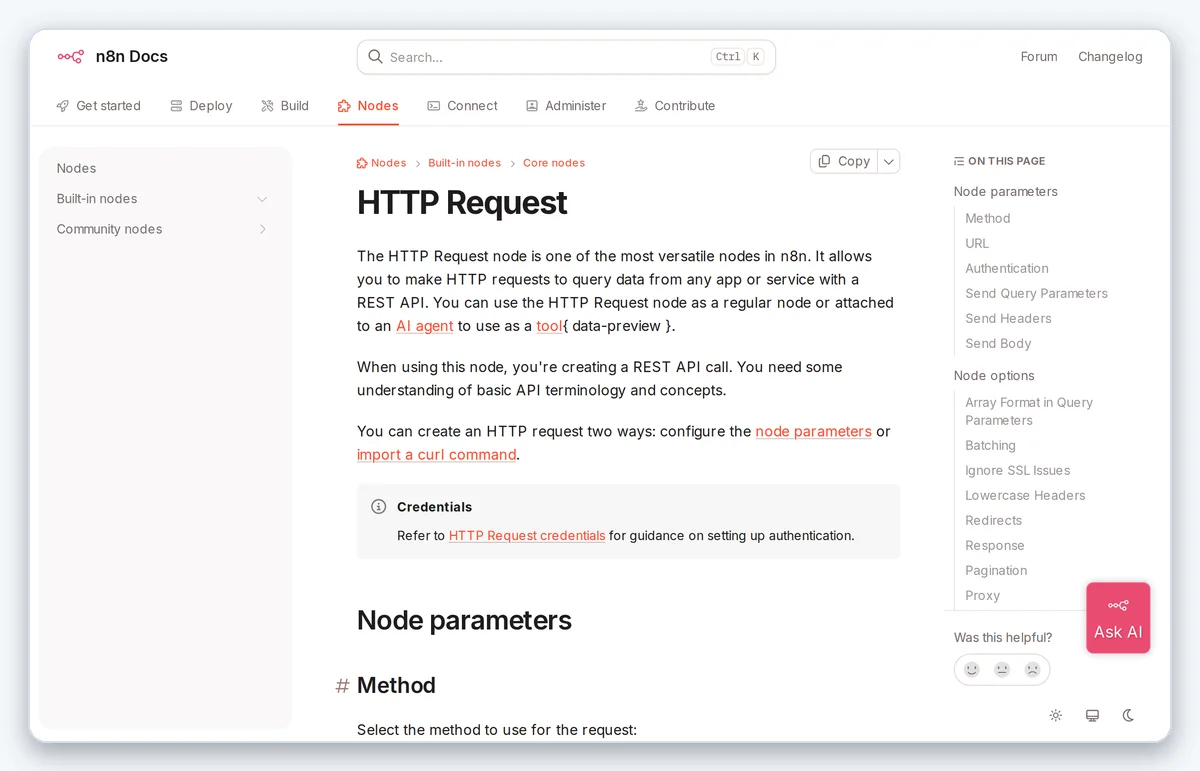The image size is (1200, 771).
Task: Jump to Send Body outline entry
Action: 998,344
